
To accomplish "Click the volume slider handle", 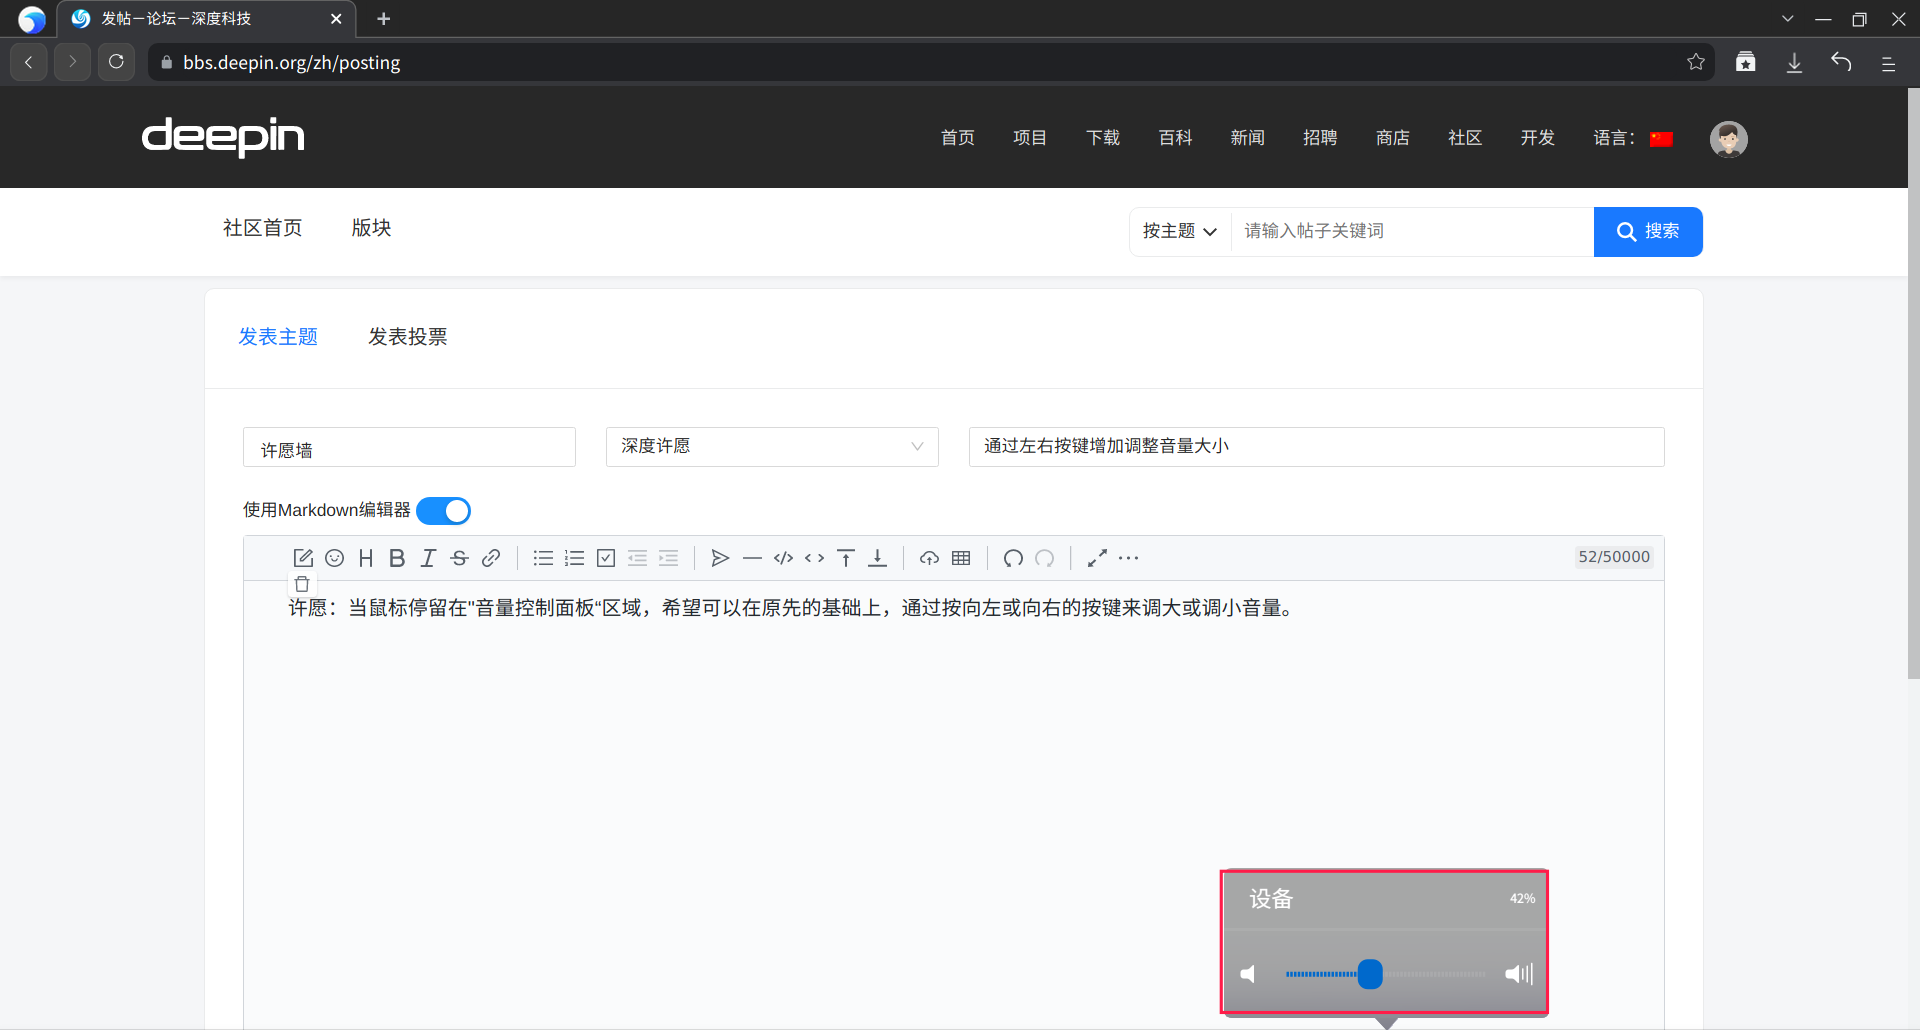I will [1370, 974].
